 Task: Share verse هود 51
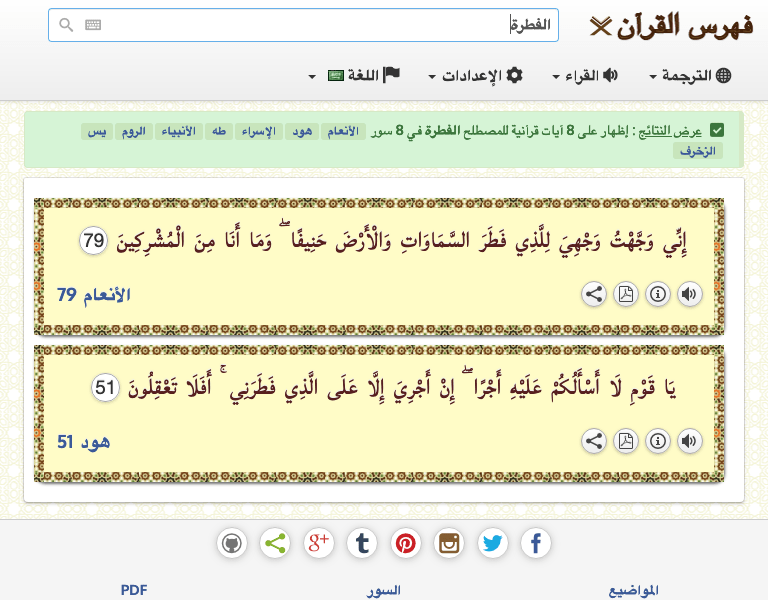tap(594, 441)
